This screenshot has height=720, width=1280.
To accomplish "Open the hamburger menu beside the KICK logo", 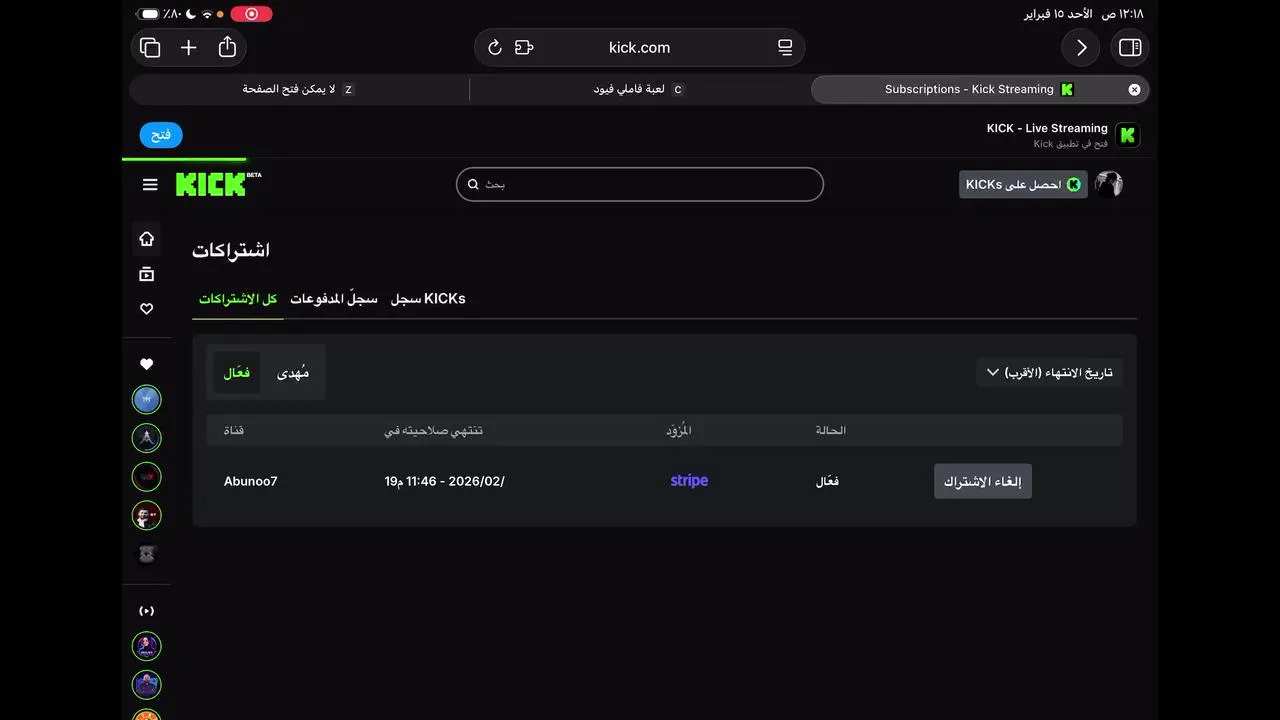I will click(150, 184).
